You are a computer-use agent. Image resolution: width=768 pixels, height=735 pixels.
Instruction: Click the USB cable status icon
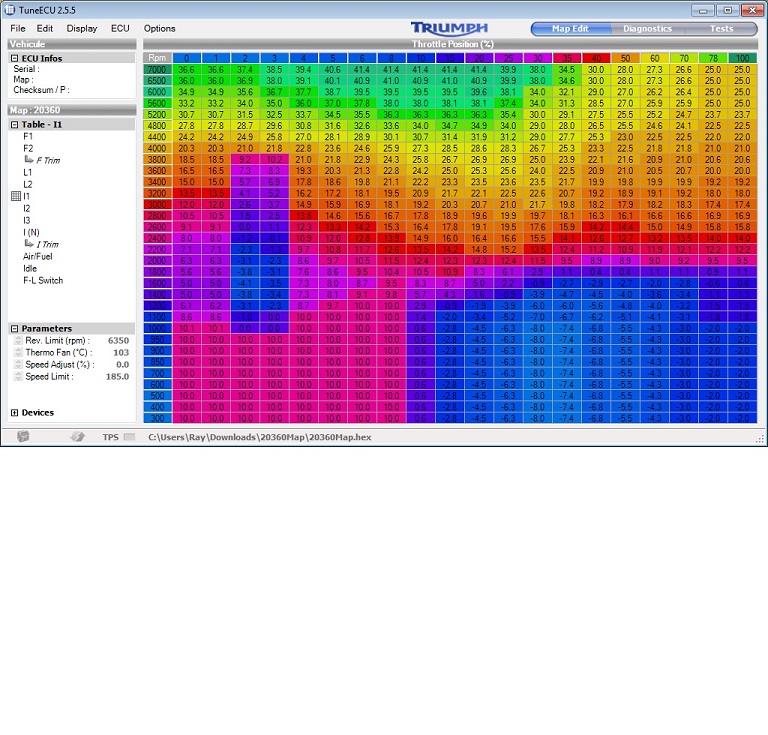pyautogui.click(x=76, y=436)
